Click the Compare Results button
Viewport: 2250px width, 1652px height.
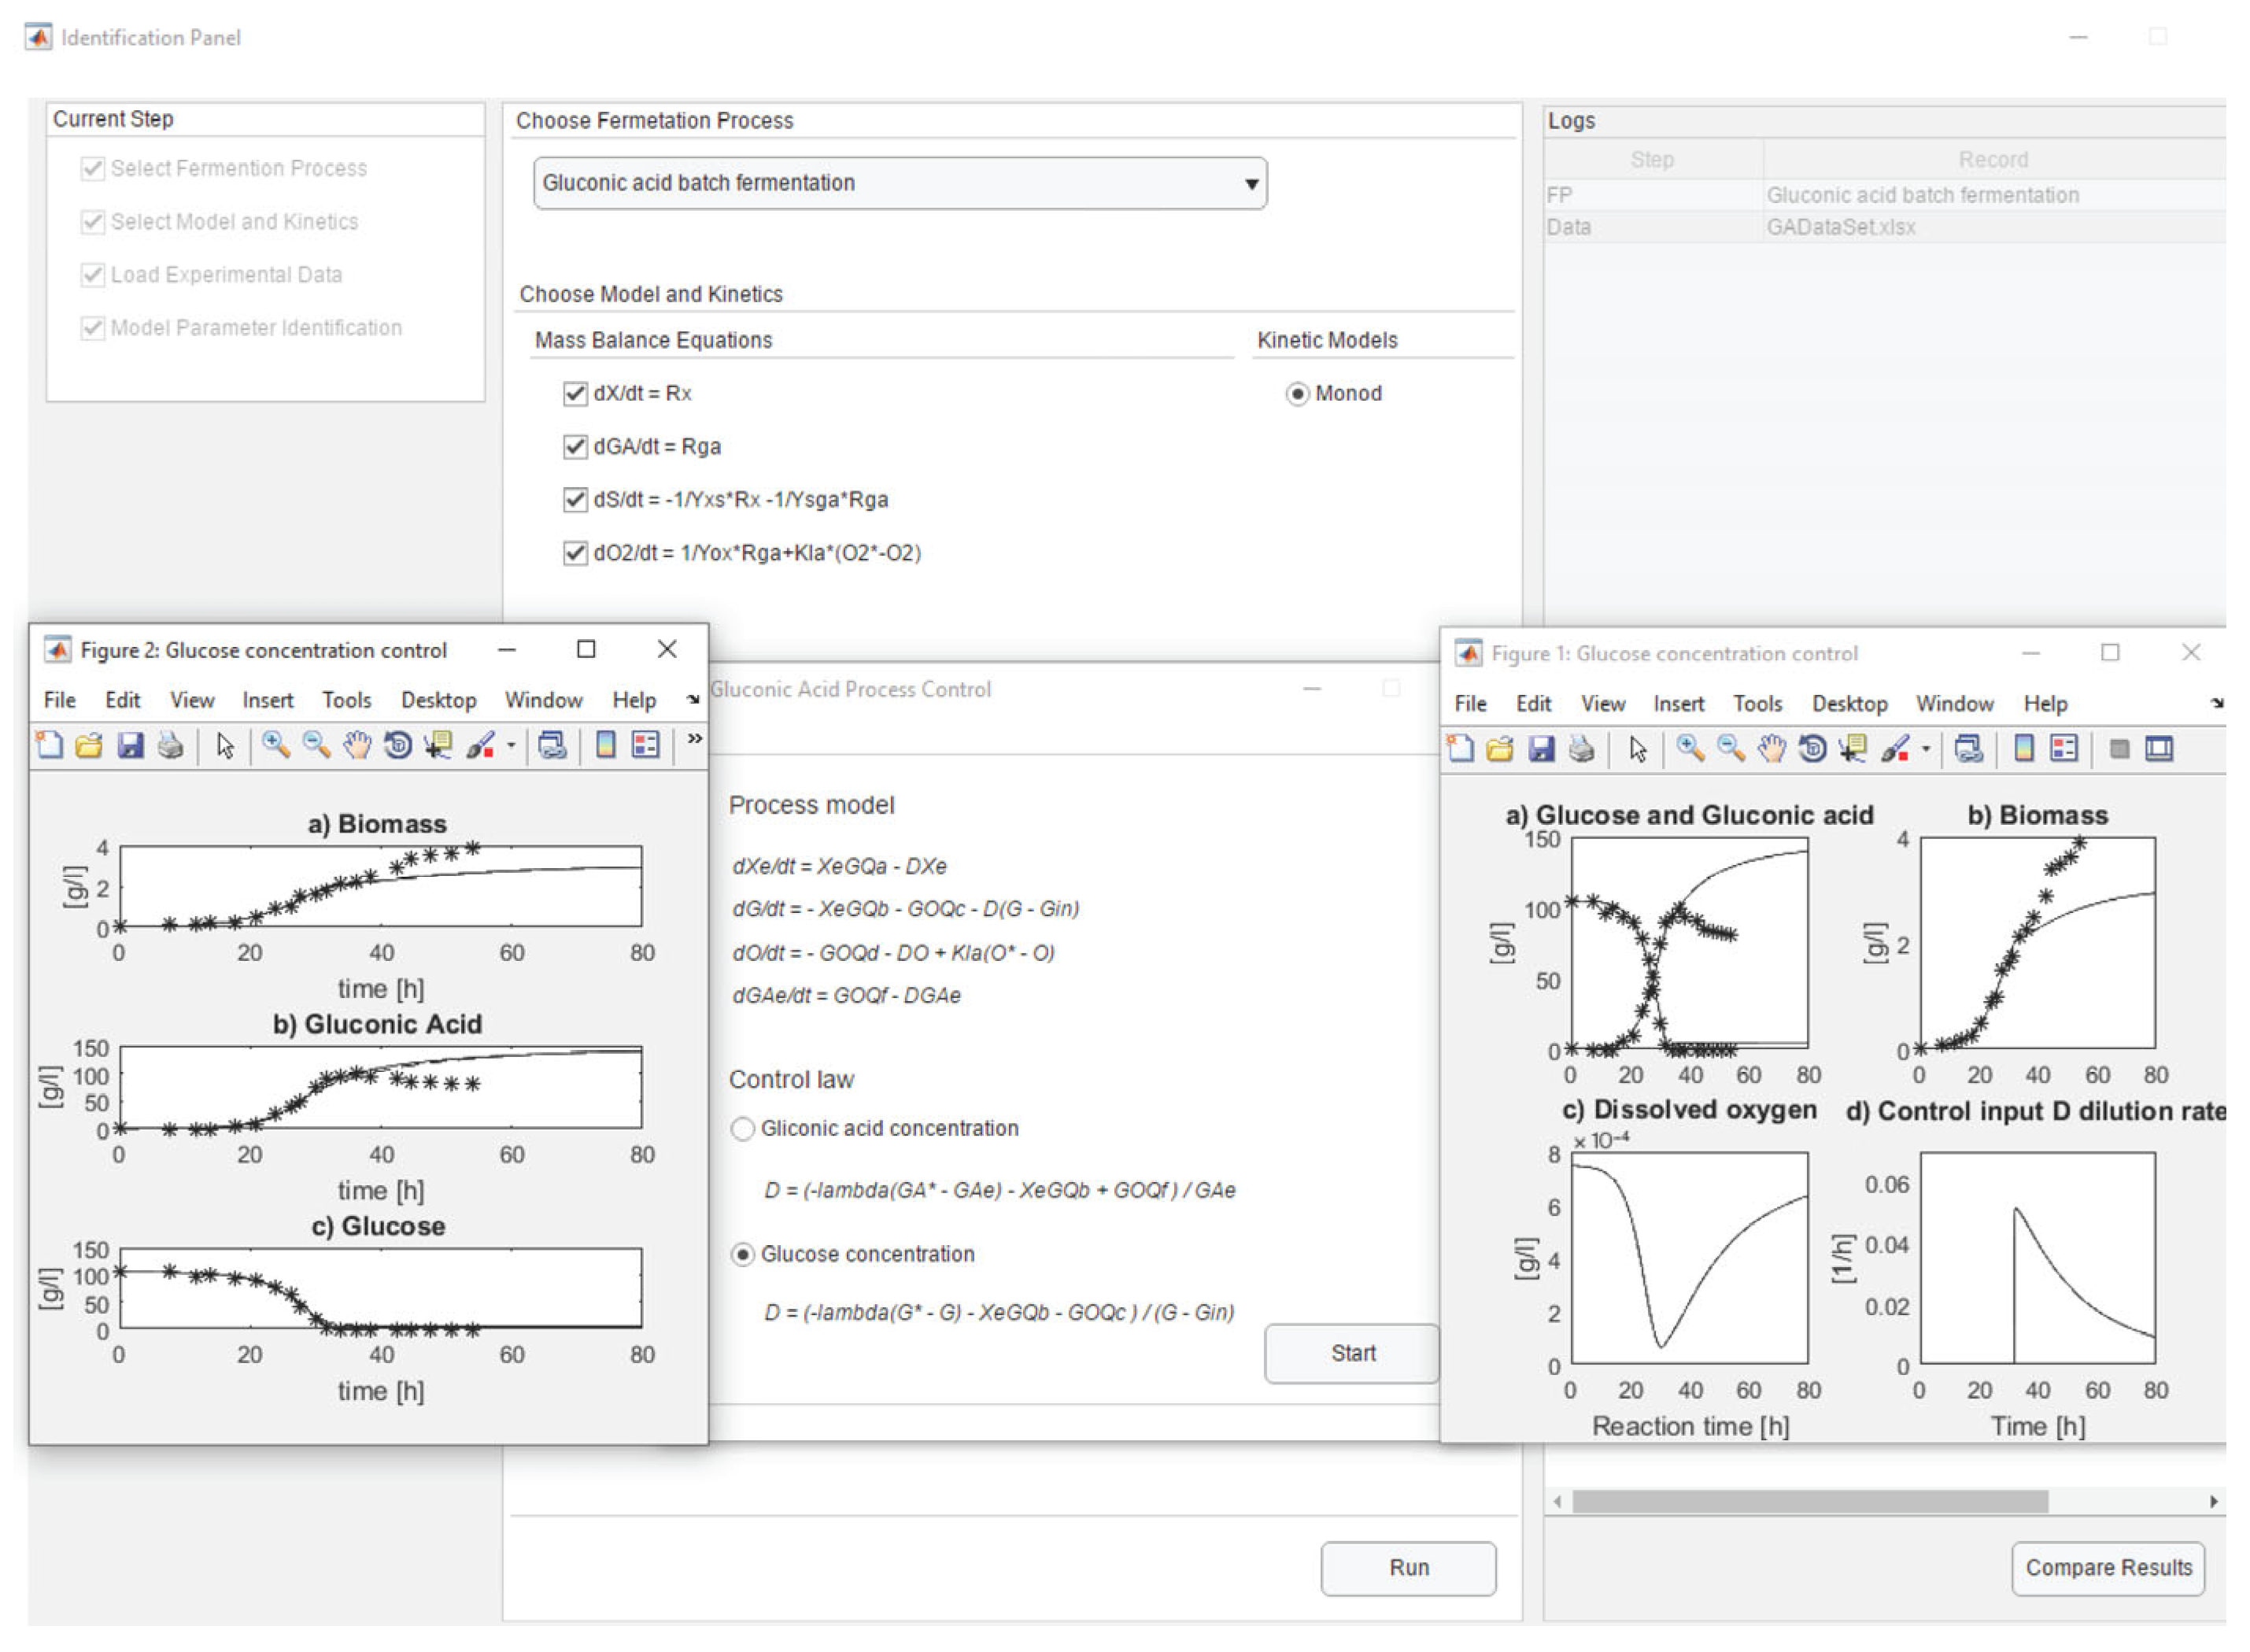(x=2108, y=1569)
